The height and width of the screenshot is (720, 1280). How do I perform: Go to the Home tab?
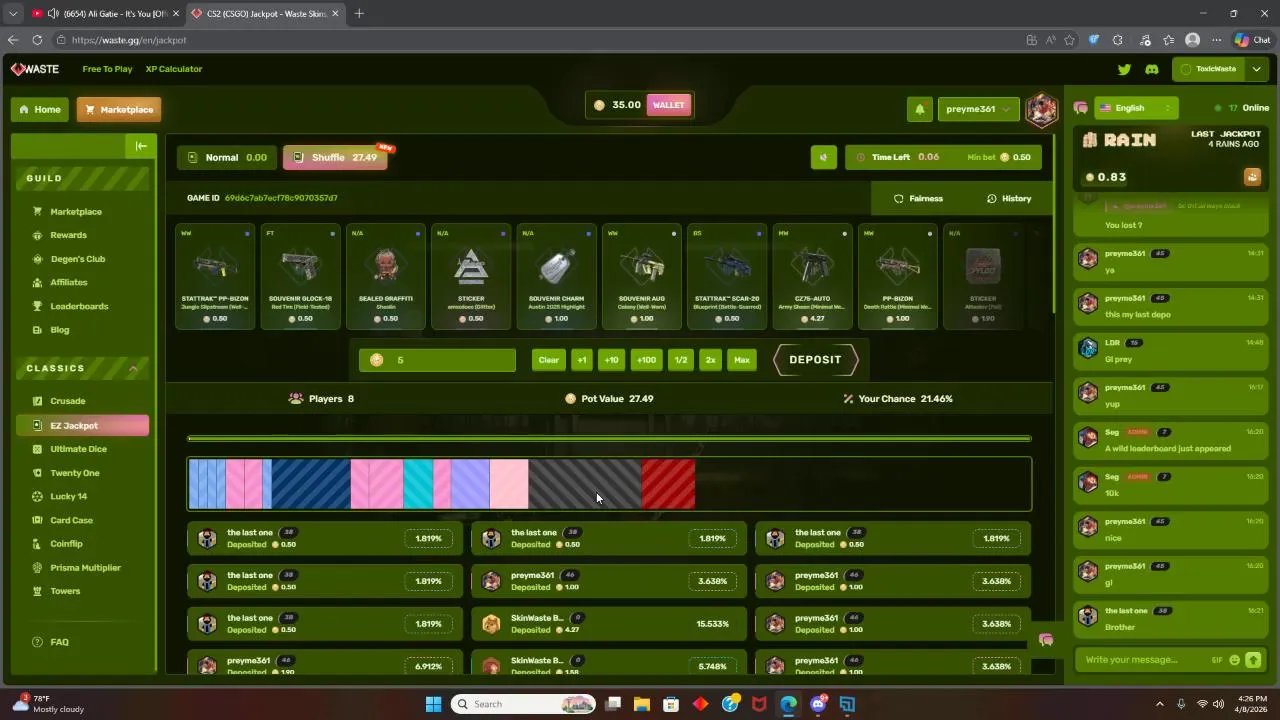click(x=40, y=109)
